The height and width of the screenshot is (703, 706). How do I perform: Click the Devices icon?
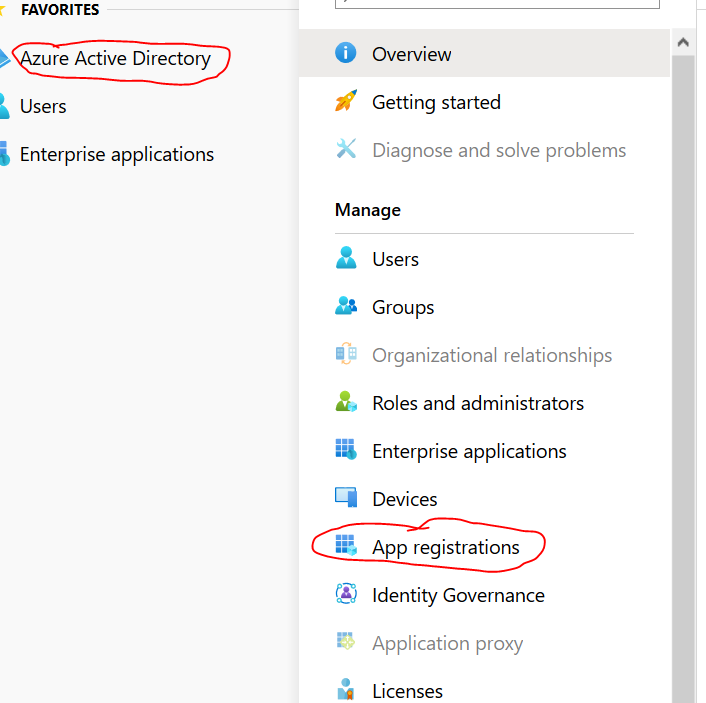click(346, 498)
